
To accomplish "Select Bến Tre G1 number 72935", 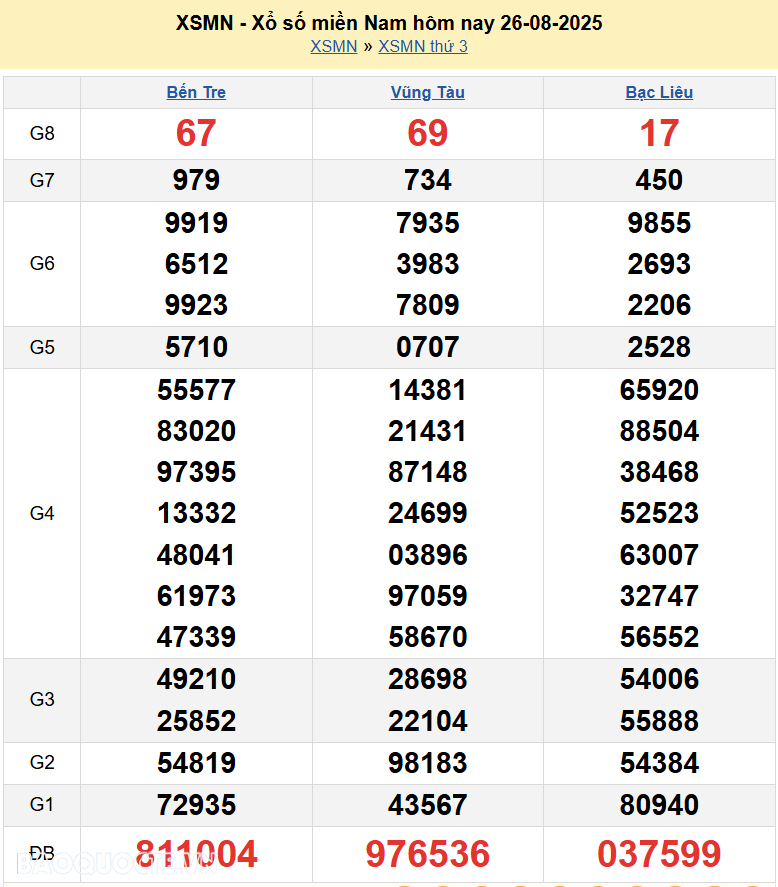I will pyautogui.click(x=196, y=805).
